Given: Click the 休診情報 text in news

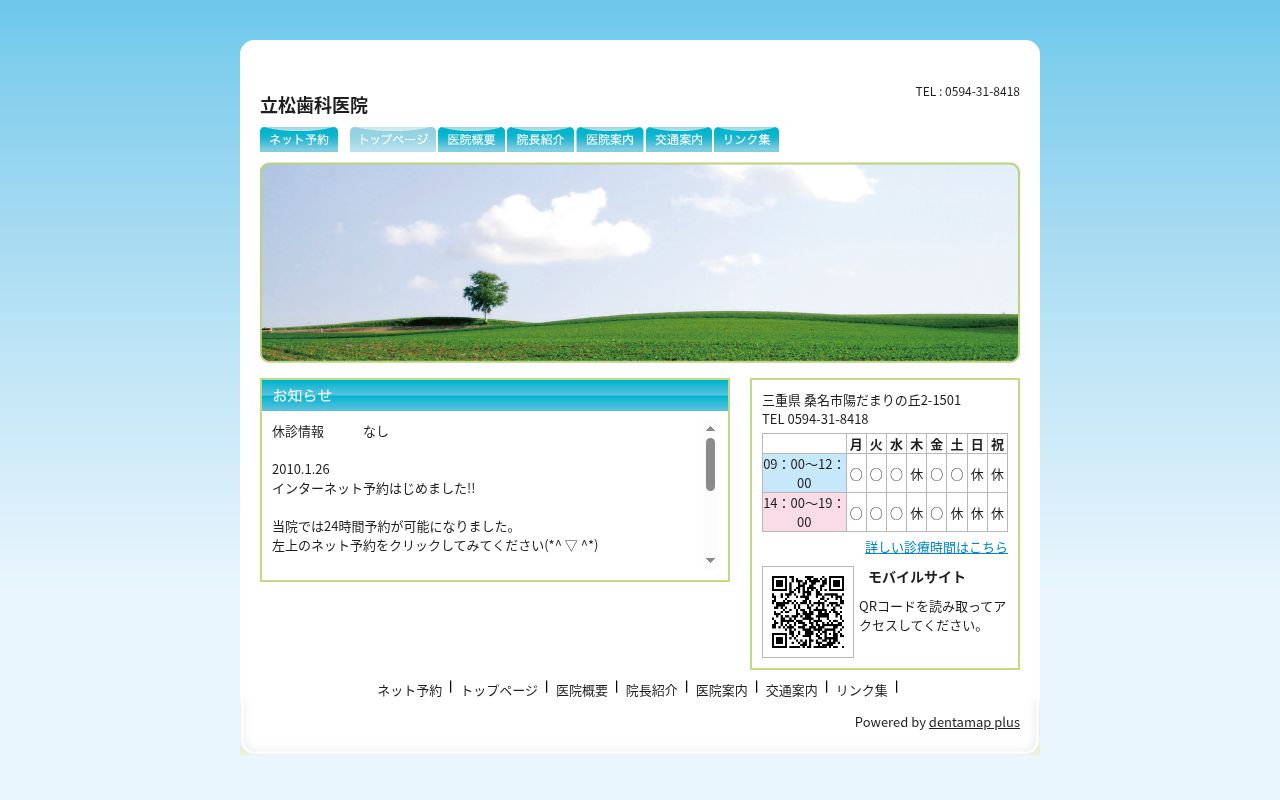Looking at the screenshot, I should tap(298, 431).
